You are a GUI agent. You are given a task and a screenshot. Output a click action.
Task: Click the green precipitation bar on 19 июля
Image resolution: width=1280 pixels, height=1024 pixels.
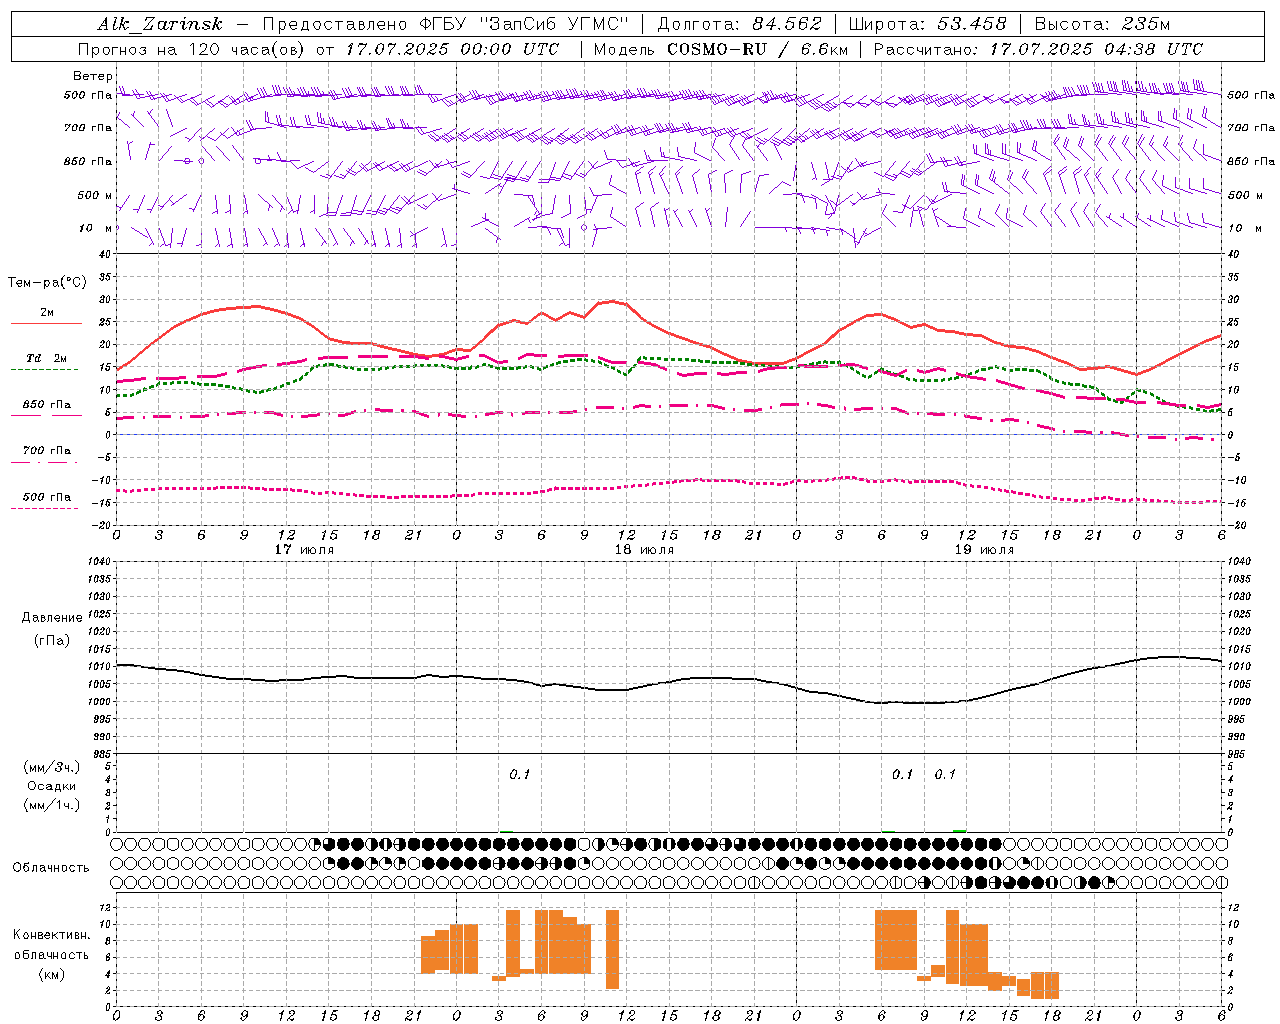pos(960,830)
